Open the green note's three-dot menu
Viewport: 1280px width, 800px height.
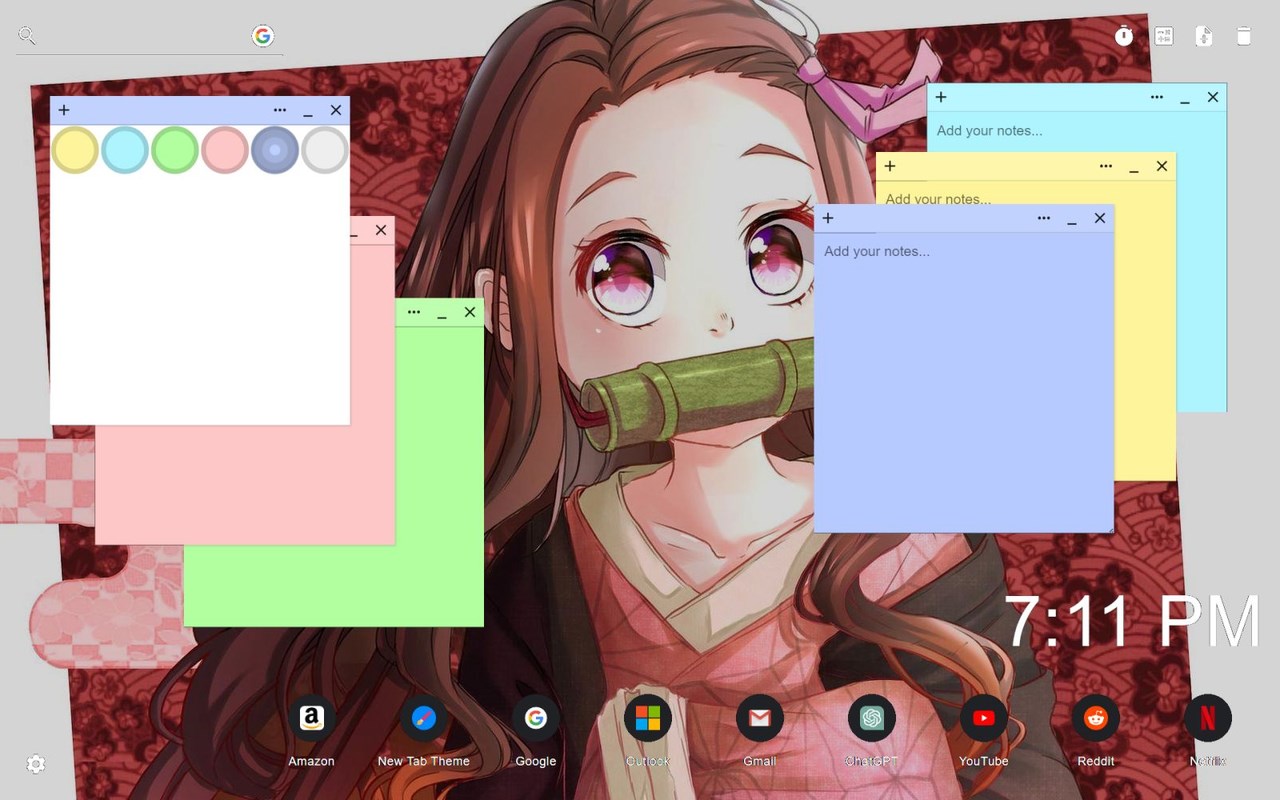point(414,312)
